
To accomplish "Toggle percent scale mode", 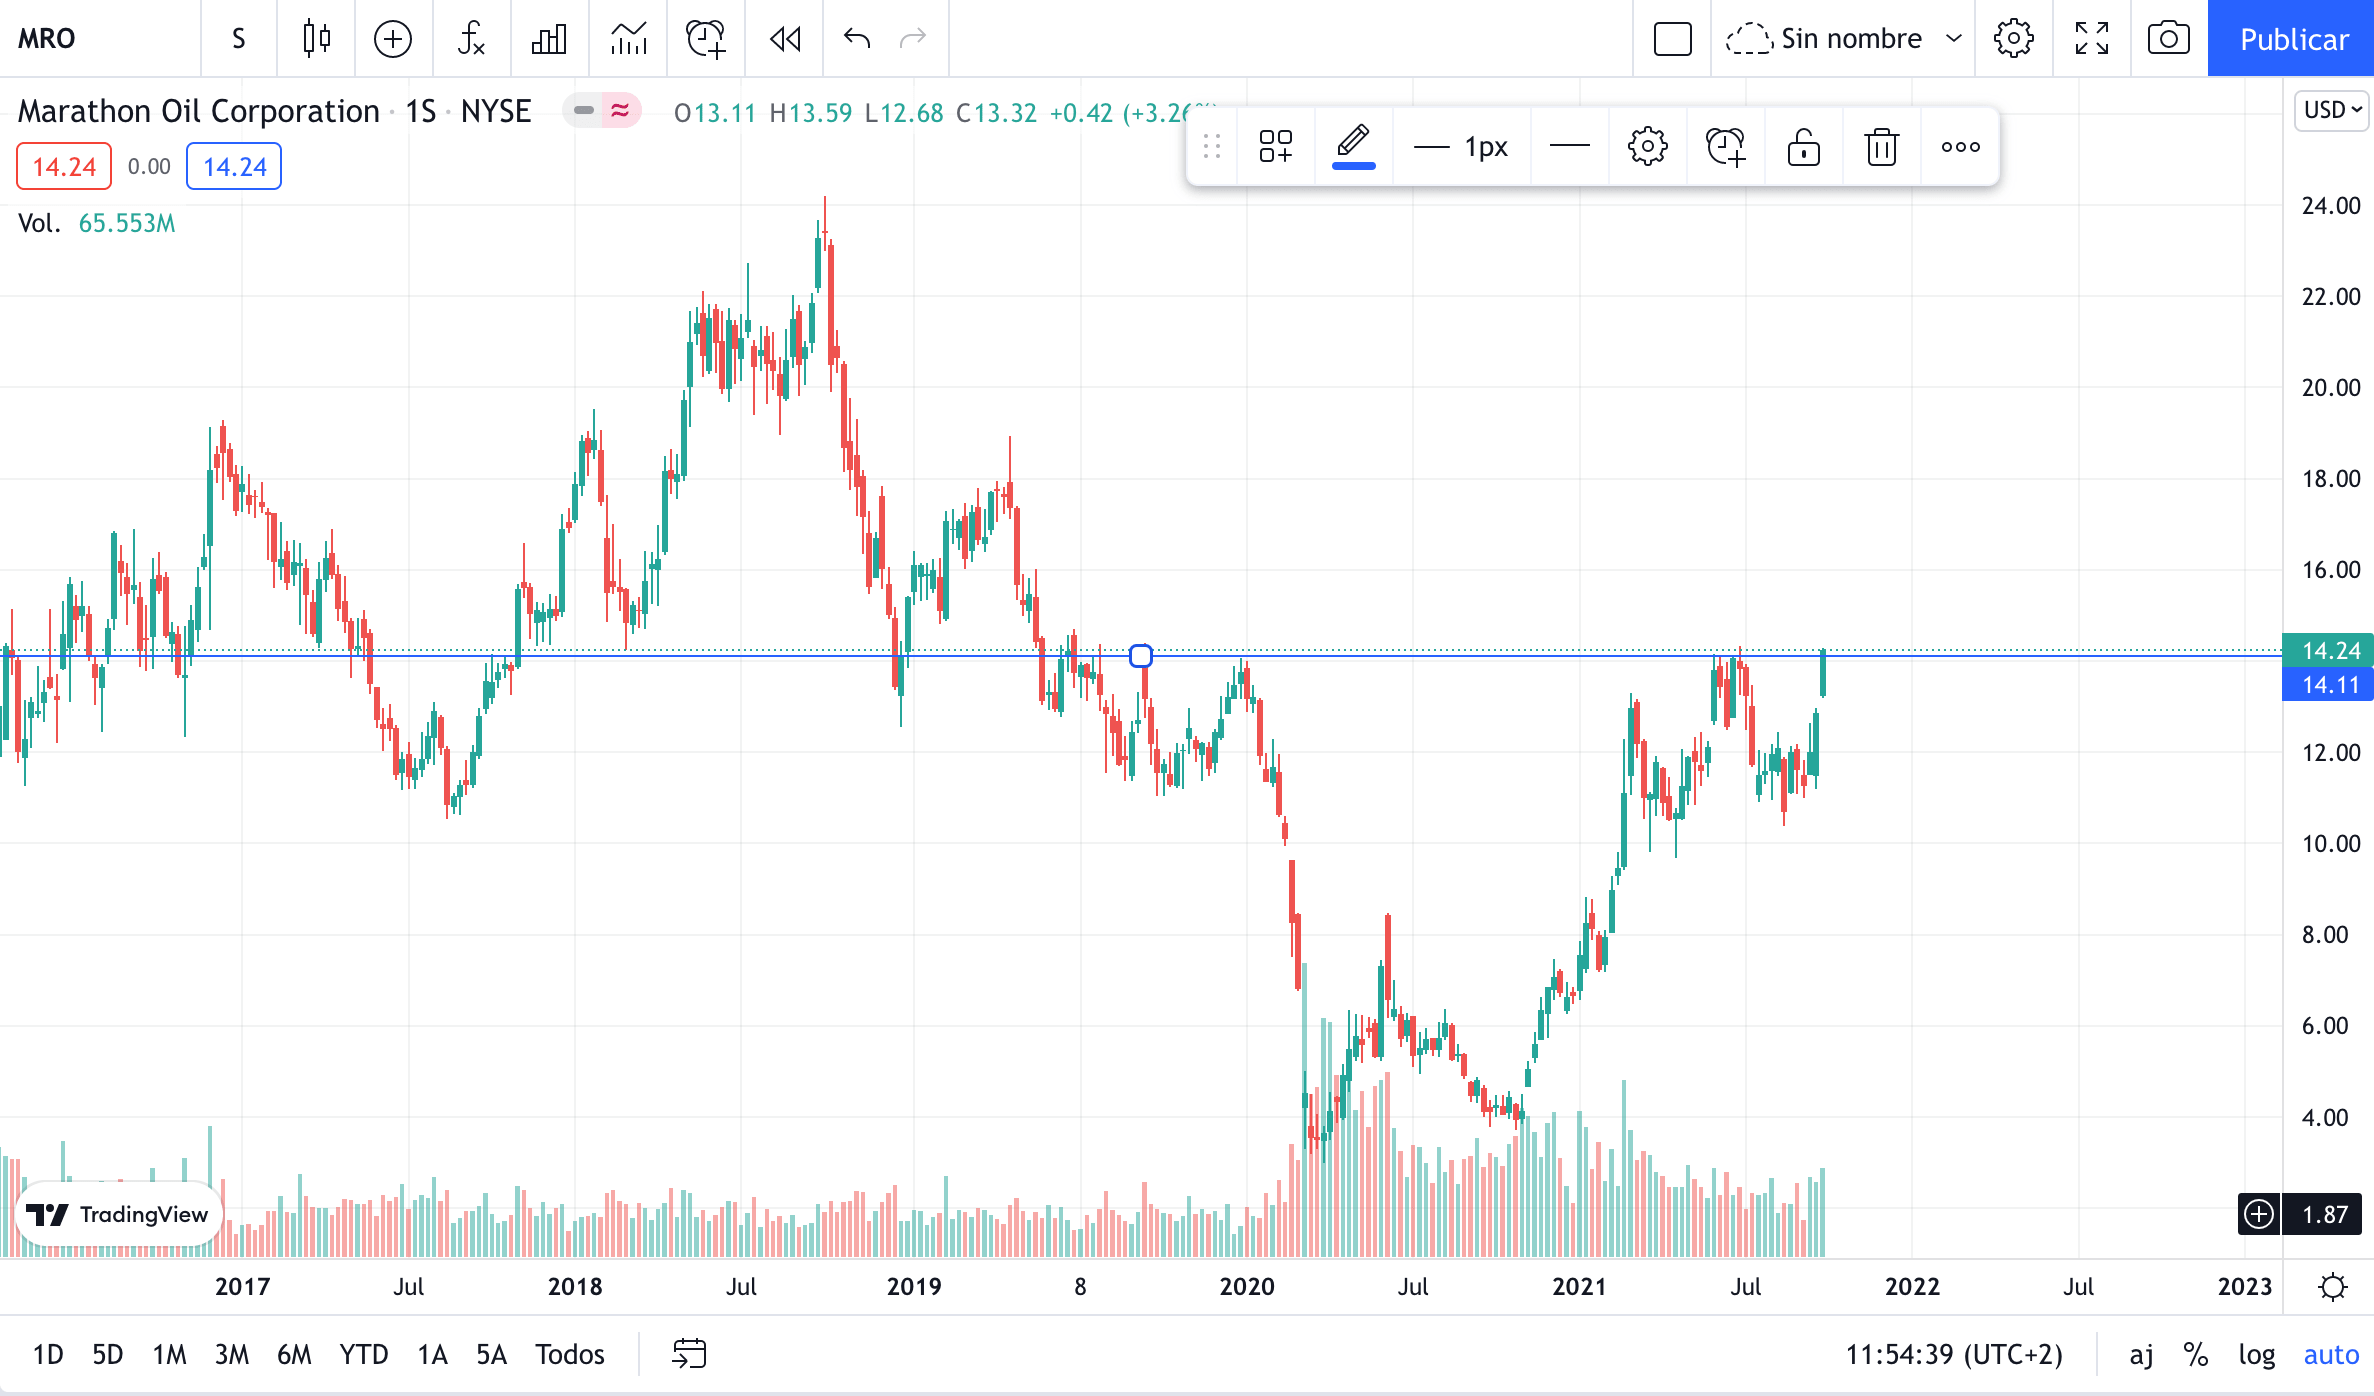I will pos(2196,1354).
